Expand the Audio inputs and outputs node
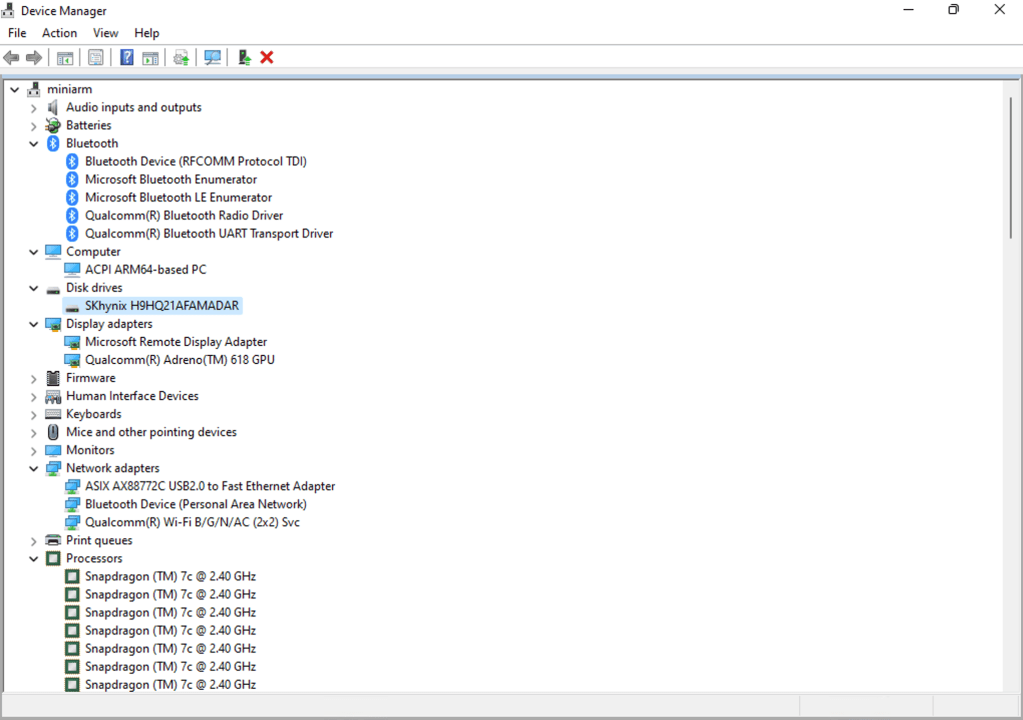This screenshot has height=720, width=1023. coord(34,108)
